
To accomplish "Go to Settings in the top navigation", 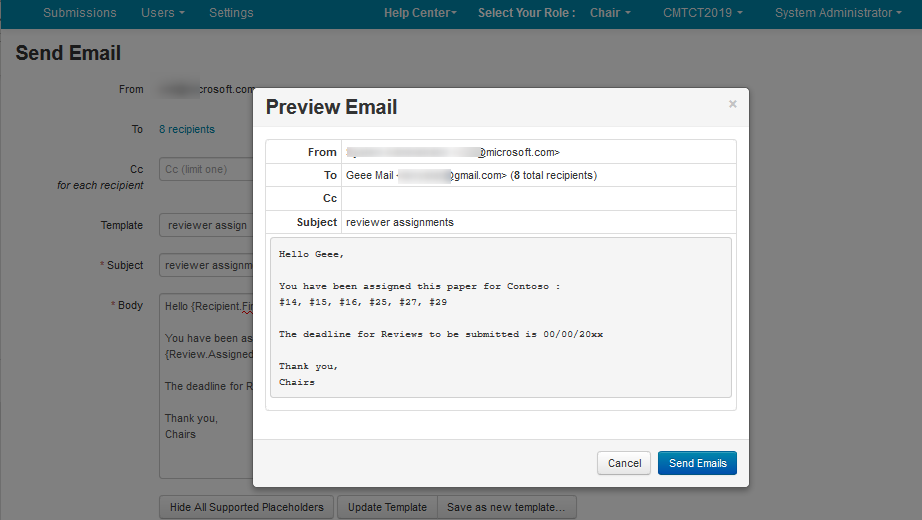I will [231, 13].
